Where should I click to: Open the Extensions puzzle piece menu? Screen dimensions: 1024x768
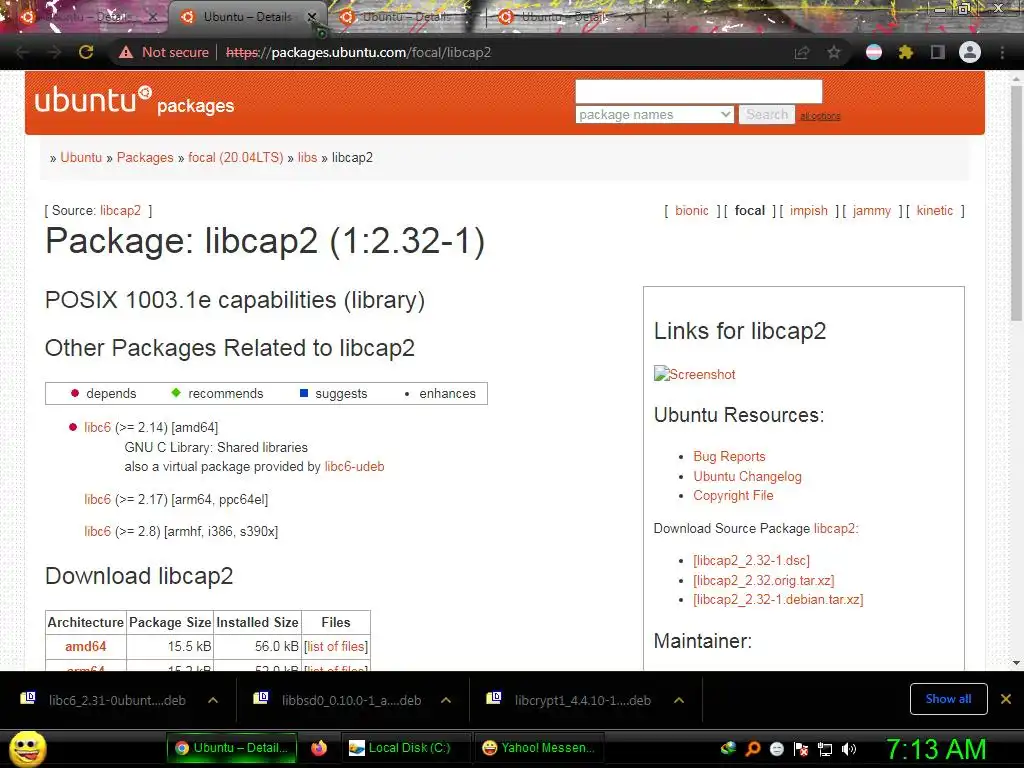pyautogui.click(x=906, y=52)
